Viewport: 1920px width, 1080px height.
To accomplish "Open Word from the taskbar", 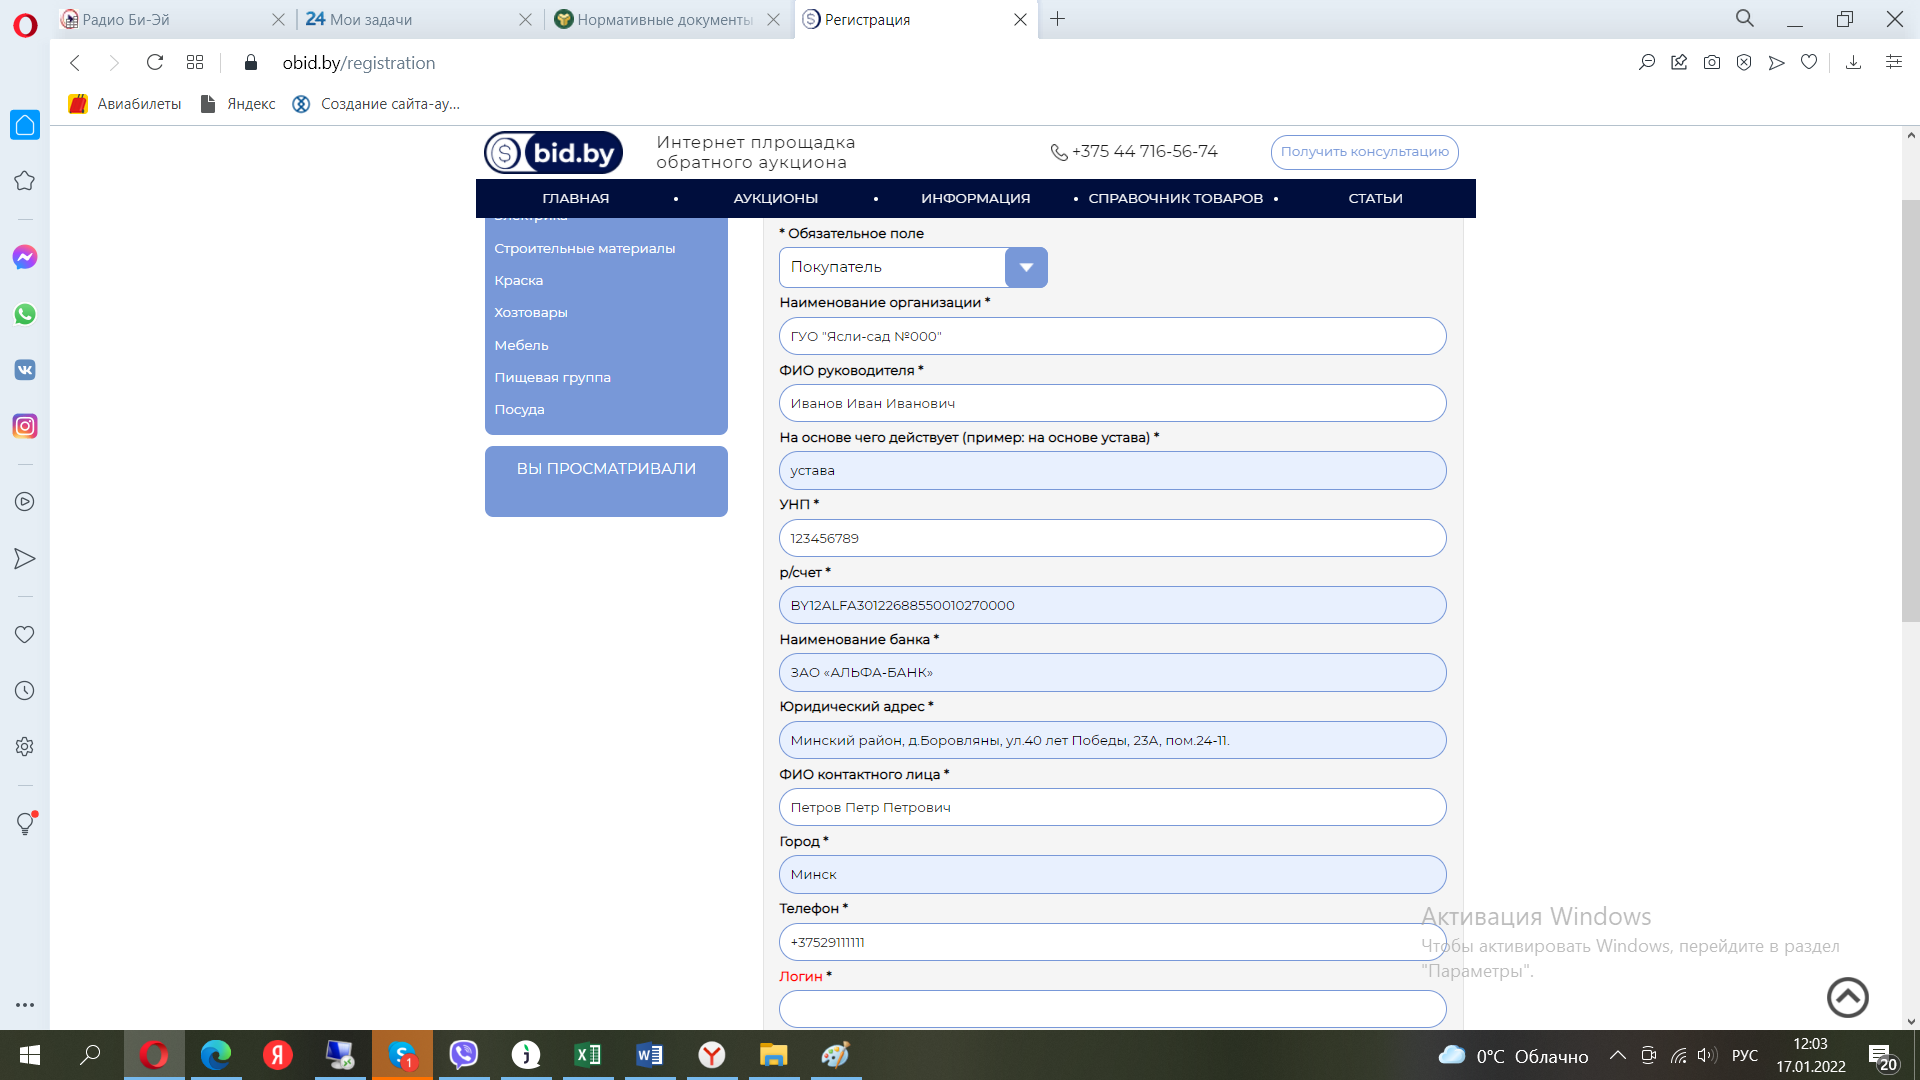I will pos(650,1055).
